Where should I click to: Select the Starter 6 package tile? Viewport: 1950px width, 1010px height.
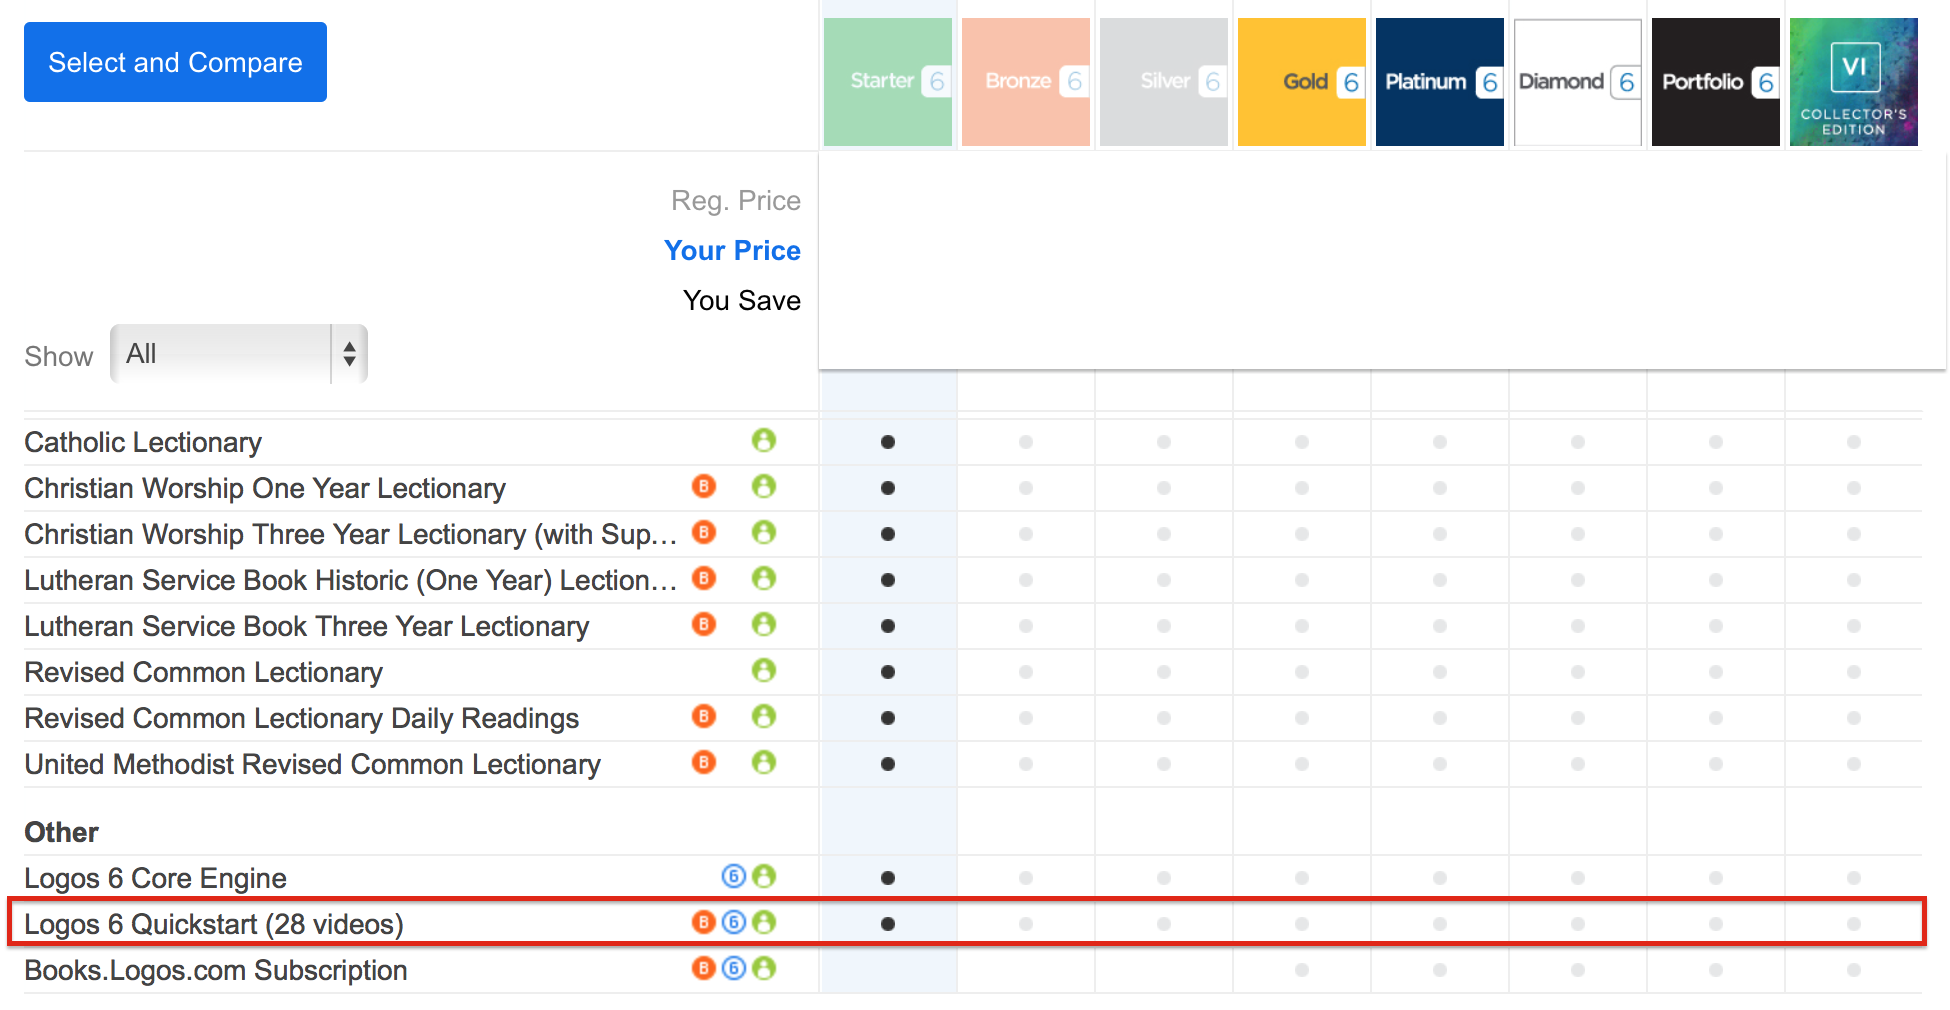[888, 82]
